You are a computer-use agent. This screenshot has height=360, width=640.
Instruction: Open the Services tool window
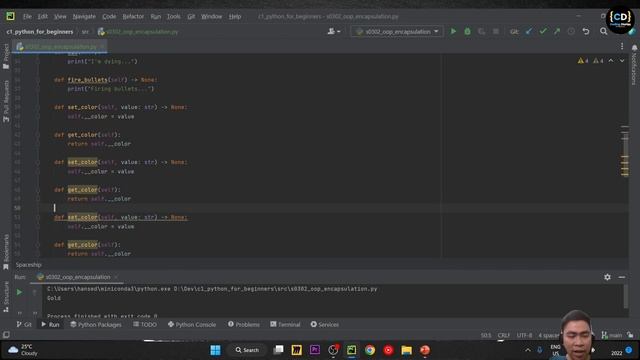(324, 324)
